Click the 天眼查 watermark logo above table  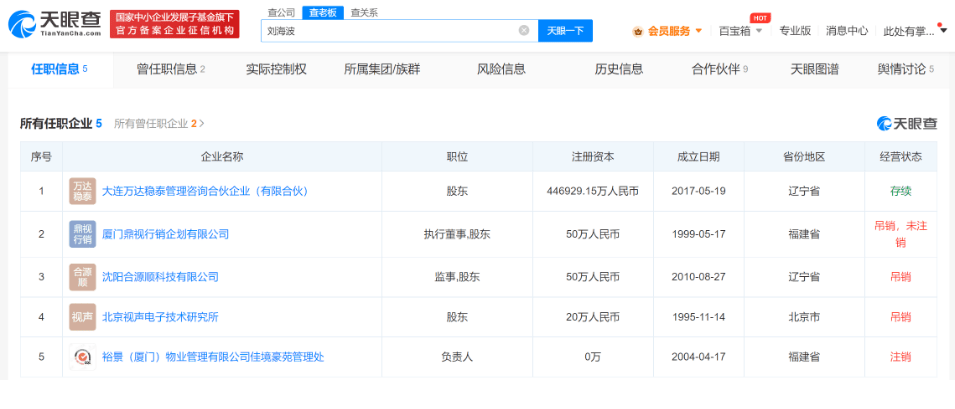(907, 123)
